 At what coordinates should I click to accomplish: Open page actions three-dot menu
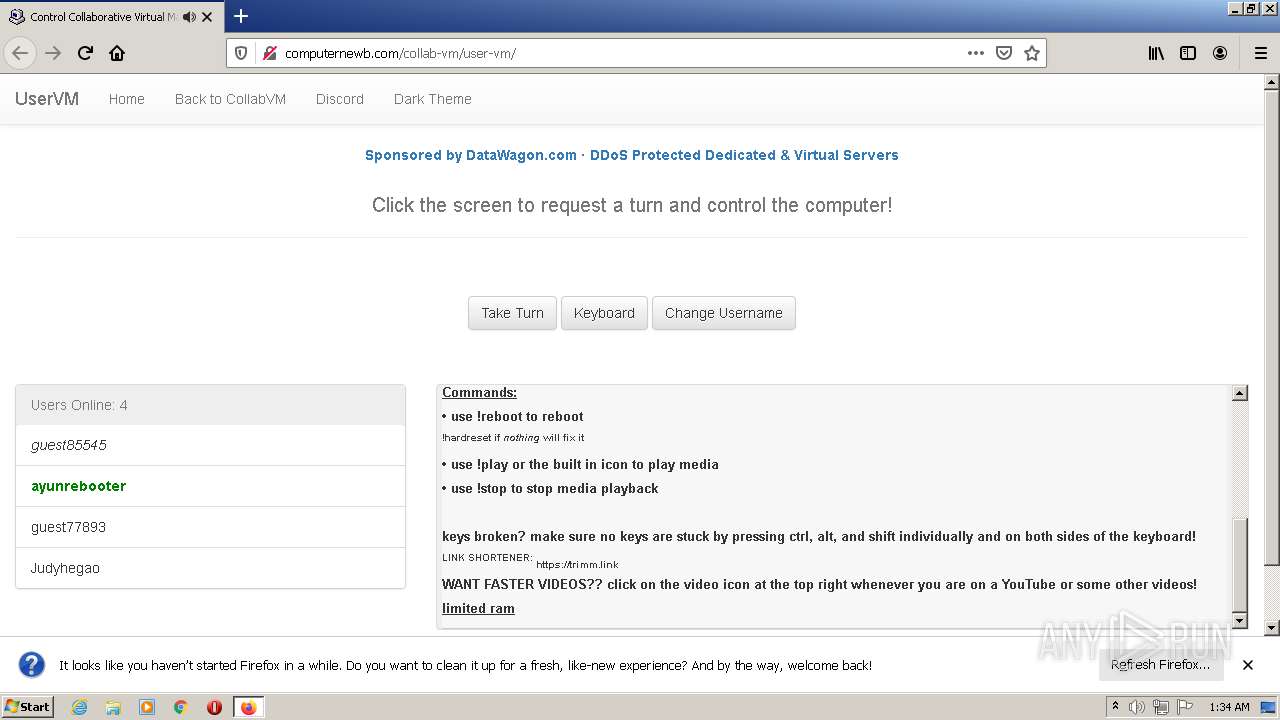click(x=976, y=53)
